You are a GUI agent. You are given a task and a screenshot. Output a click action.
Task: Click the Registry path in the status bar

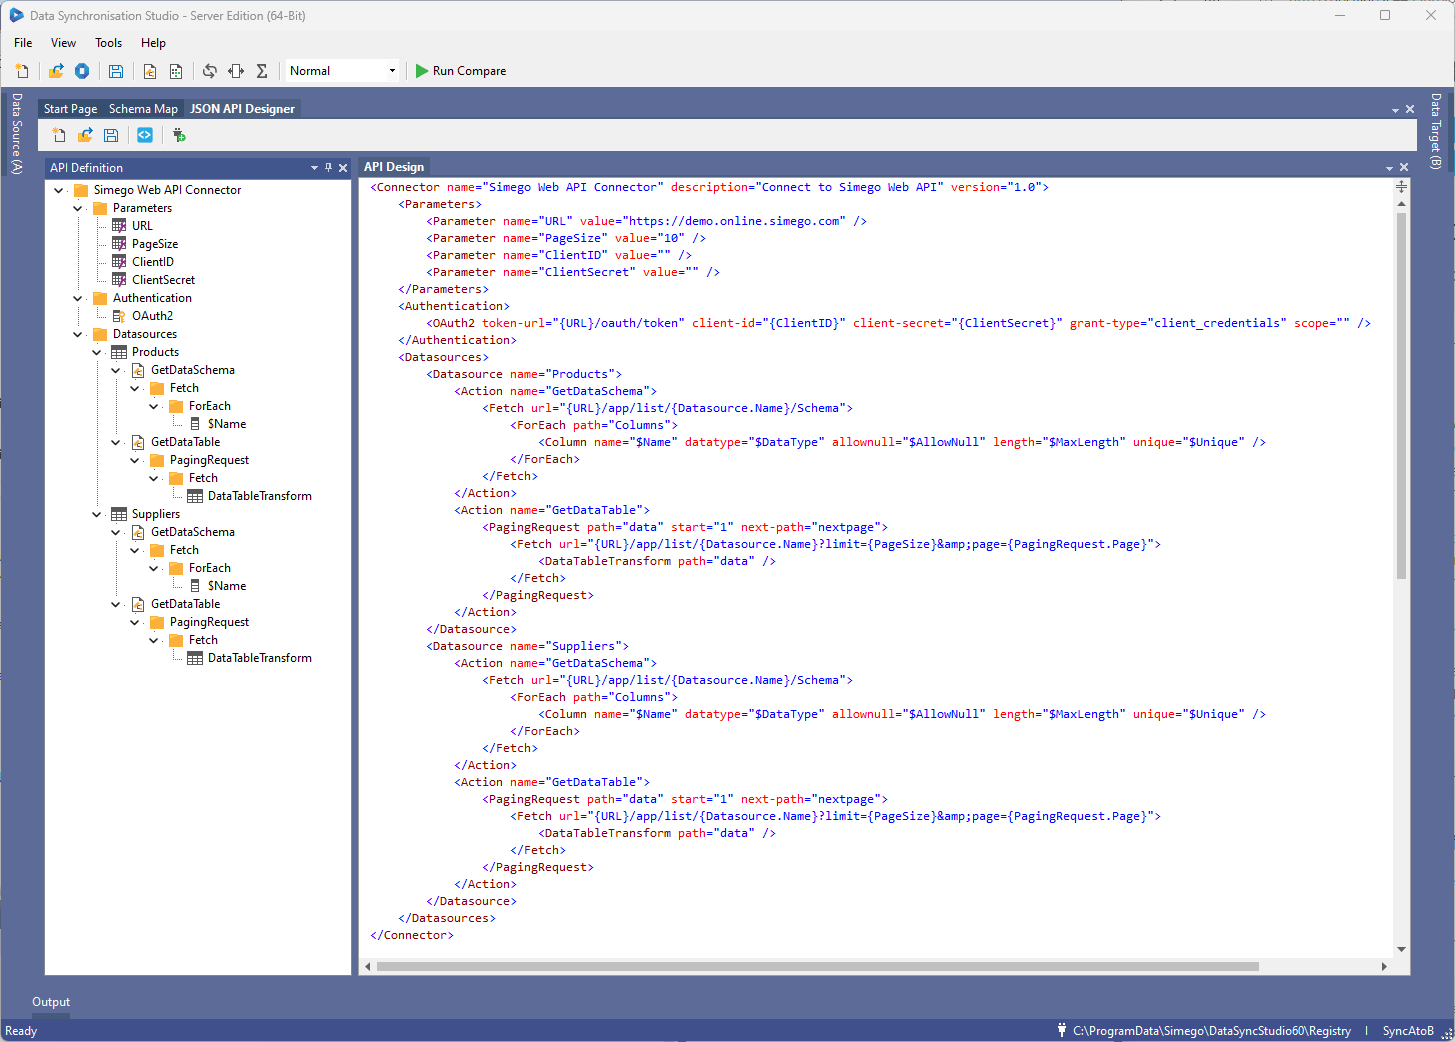[x=1211, y=1031]
